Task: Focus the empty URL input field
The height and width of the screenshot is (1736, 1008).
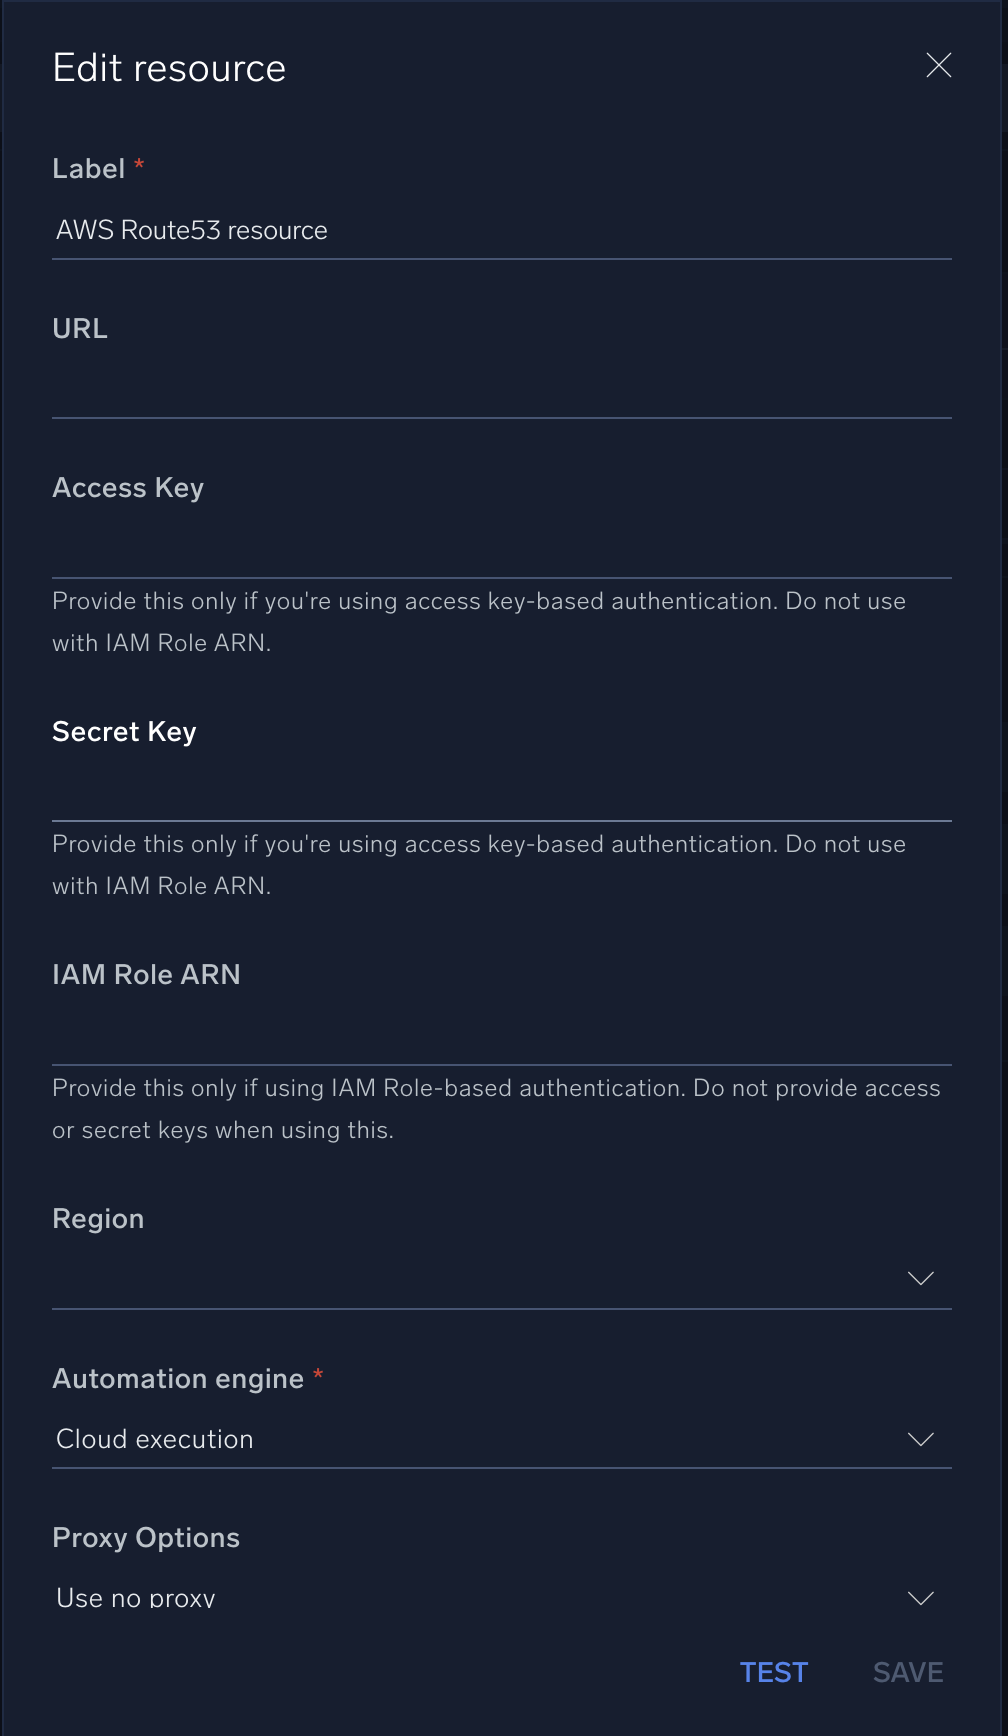Action: (x=500, y=390)
